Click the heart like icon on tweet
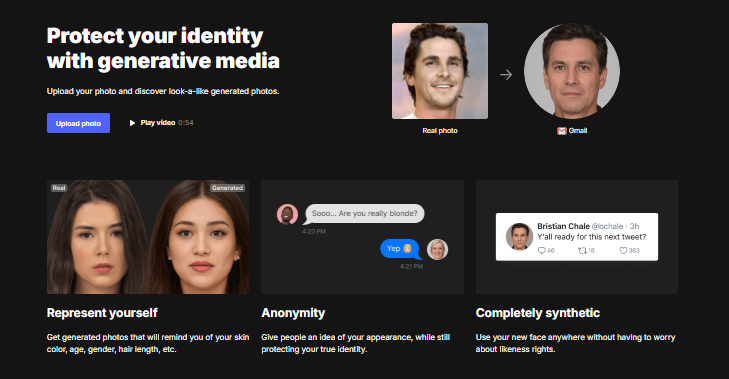 (x=623, y=251)
